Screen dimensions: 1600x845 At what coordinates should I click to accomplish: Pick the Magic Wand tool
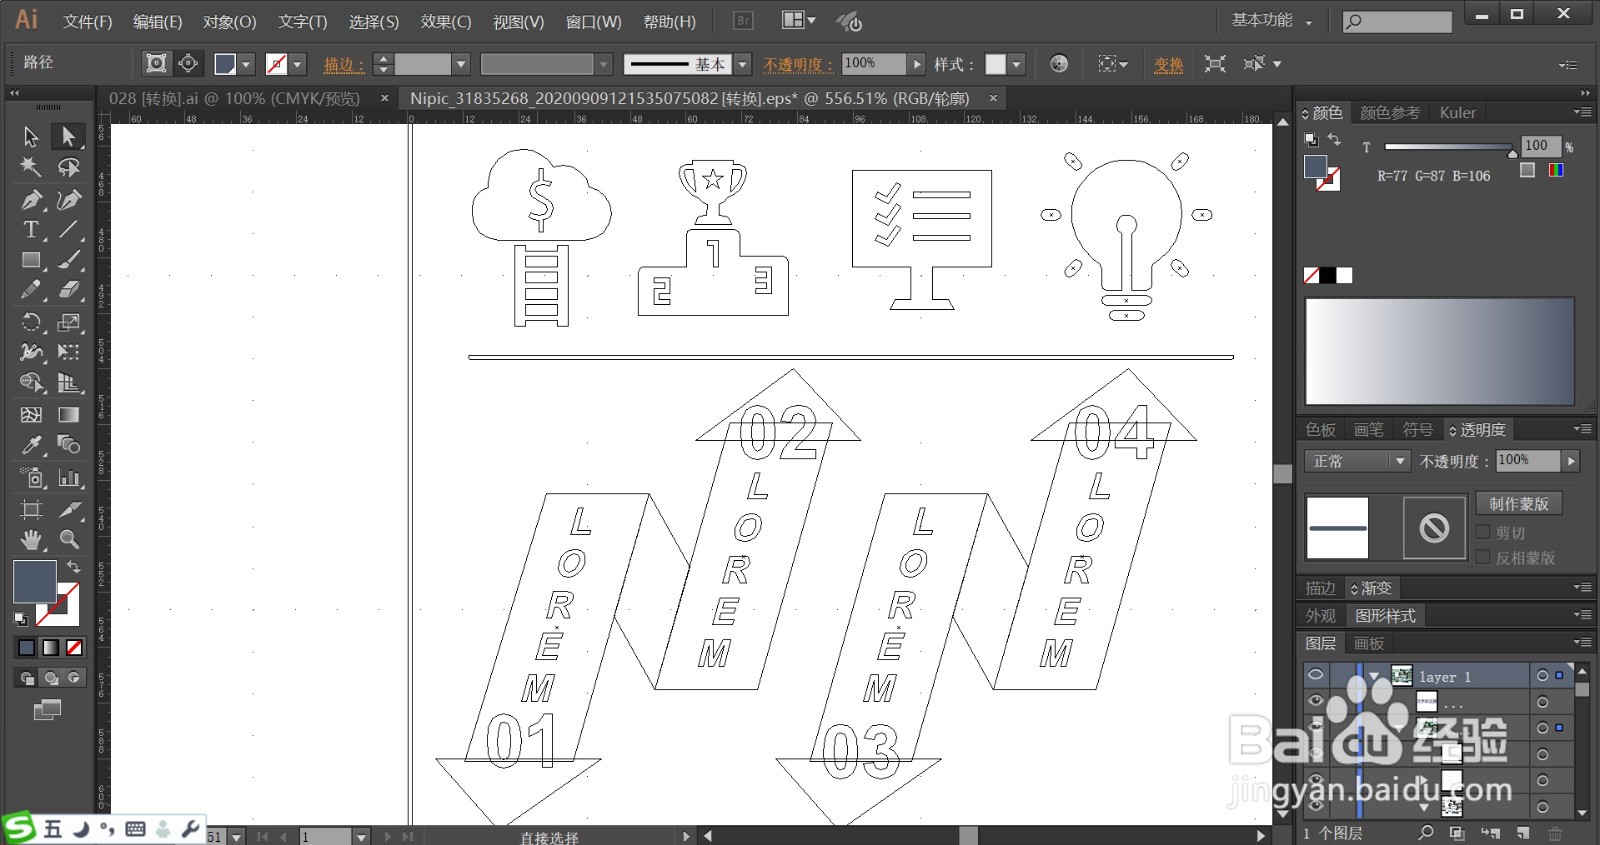coord(31,167)
